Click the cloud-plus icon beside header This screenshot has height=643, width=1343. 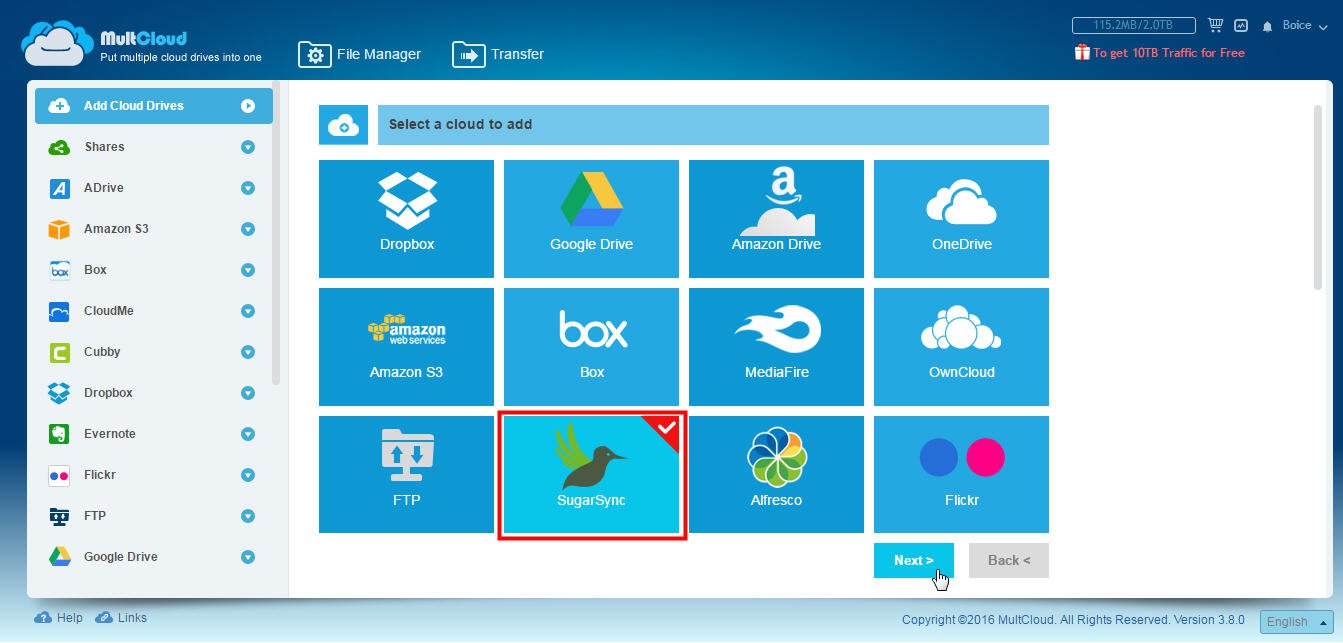point(343,125)
